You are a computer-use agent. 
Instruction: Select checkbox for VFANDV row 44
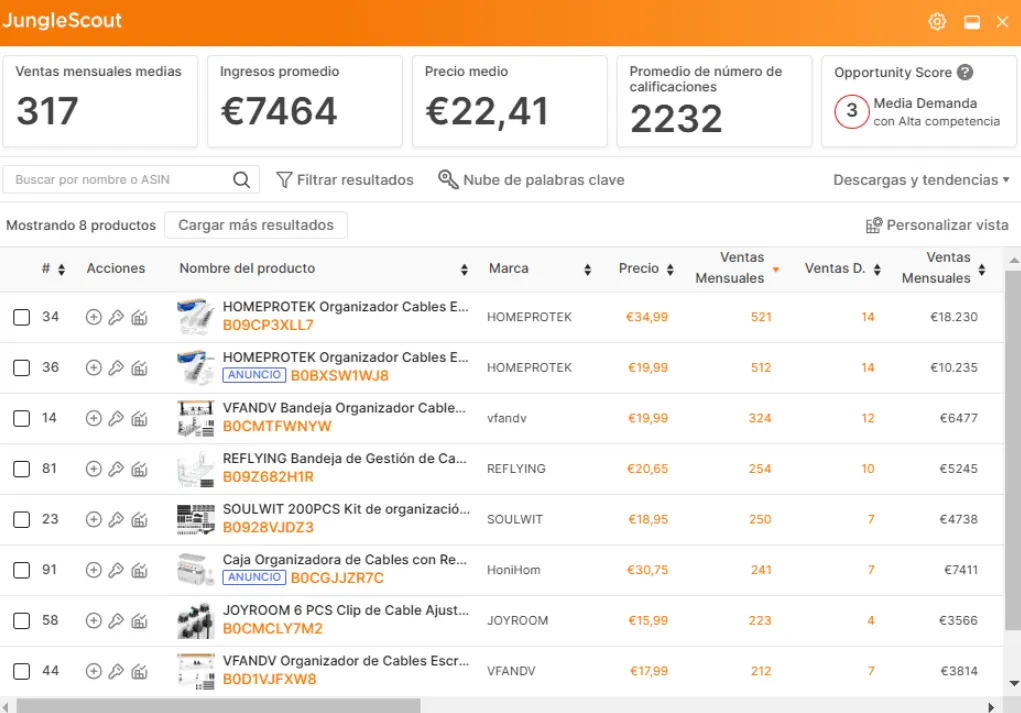tap(21, 671)
